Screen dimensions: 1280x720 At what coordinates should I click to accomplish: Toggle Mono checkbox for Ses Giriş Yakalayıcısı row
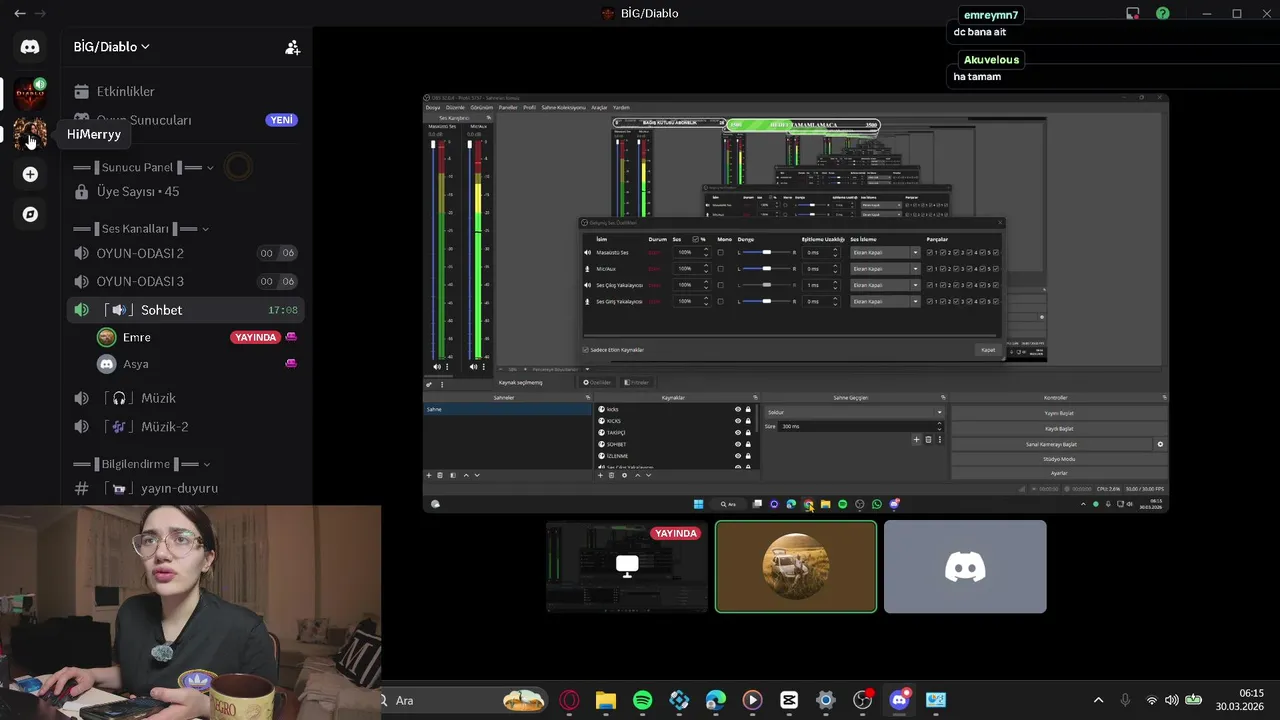721,301
